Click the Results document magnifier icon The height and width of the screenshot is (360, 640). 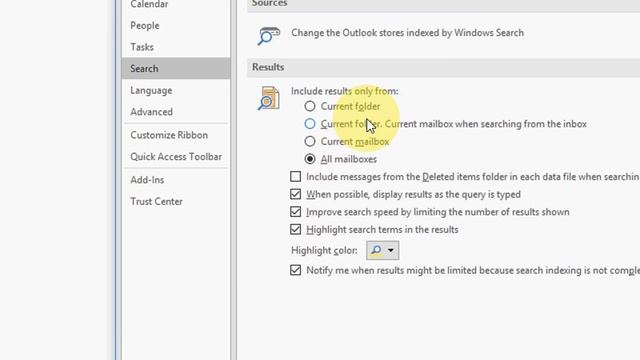tap(269, 98)
